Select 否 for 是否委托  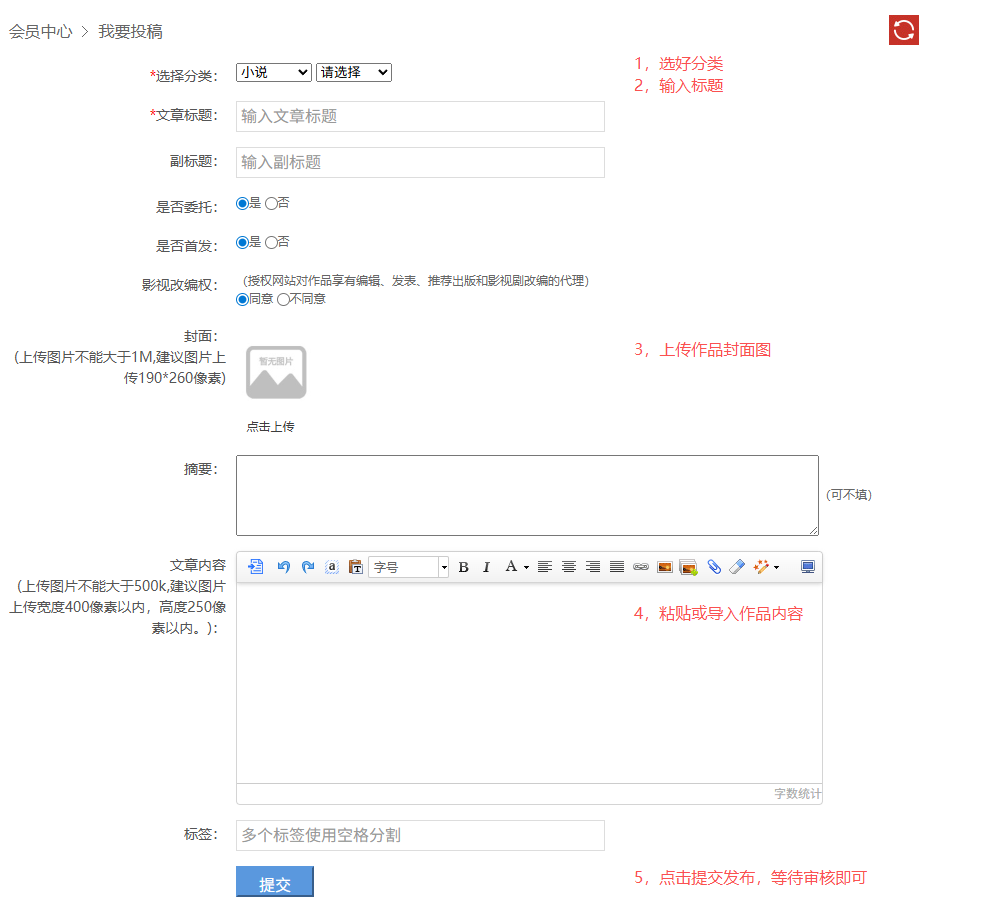[271, 203]
